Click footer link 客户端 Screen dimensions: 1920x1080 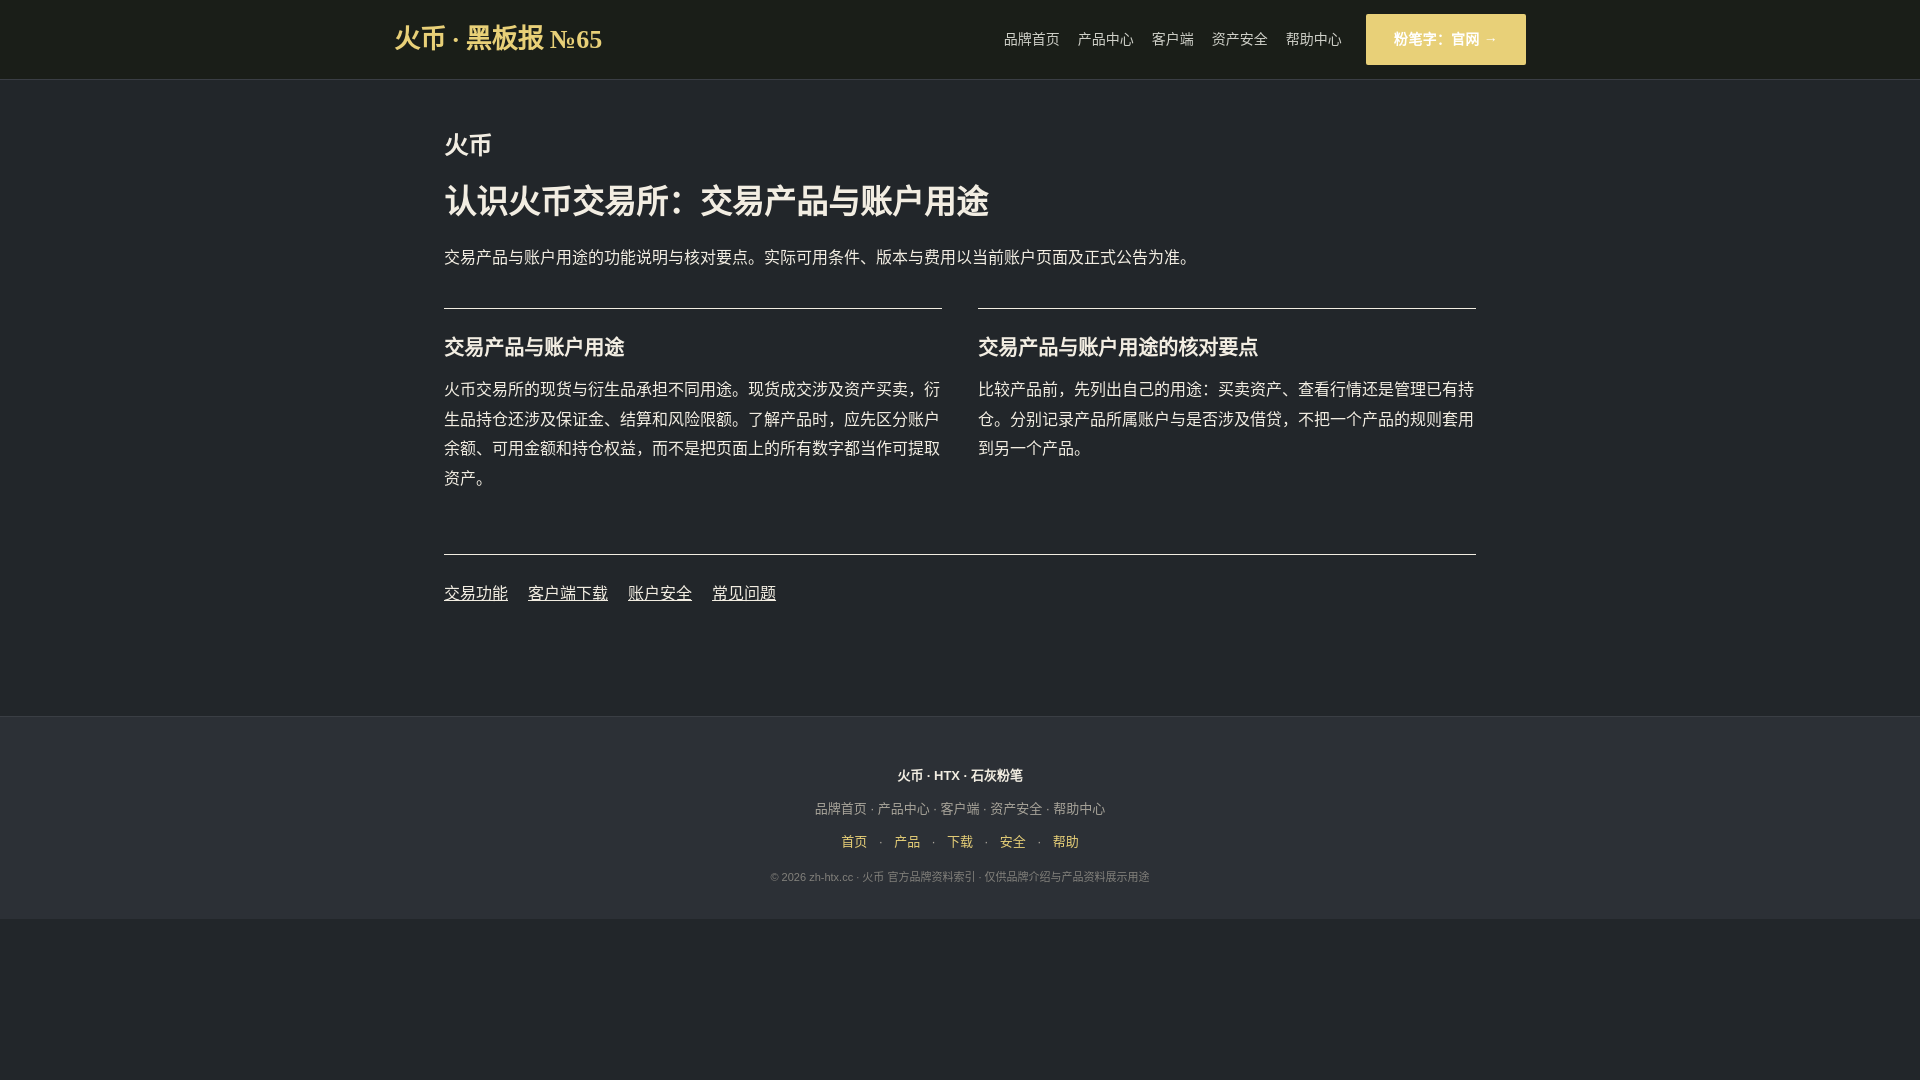[960, 808]
